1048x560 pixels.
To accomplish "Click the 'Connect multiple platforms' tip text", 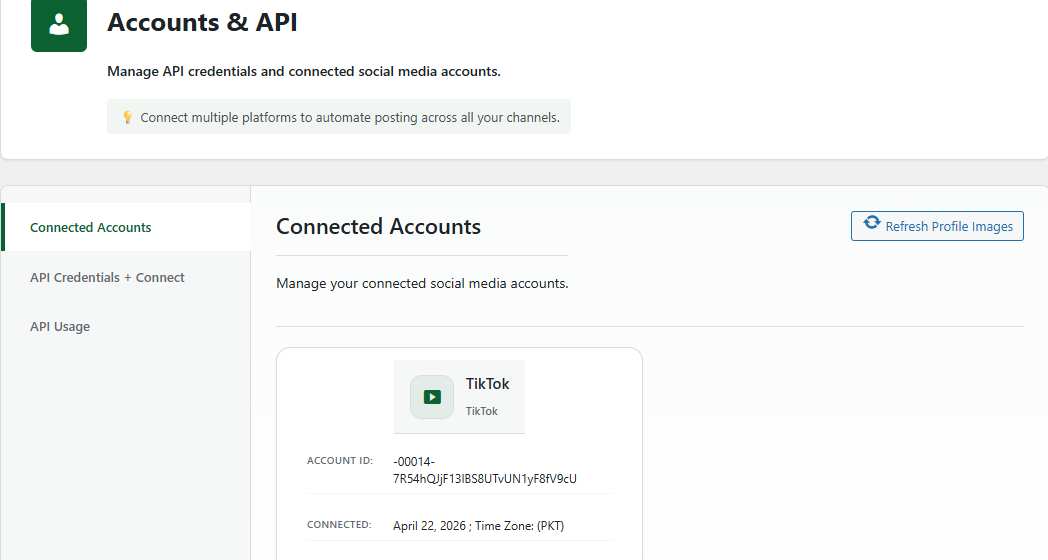I will point(350,118).
